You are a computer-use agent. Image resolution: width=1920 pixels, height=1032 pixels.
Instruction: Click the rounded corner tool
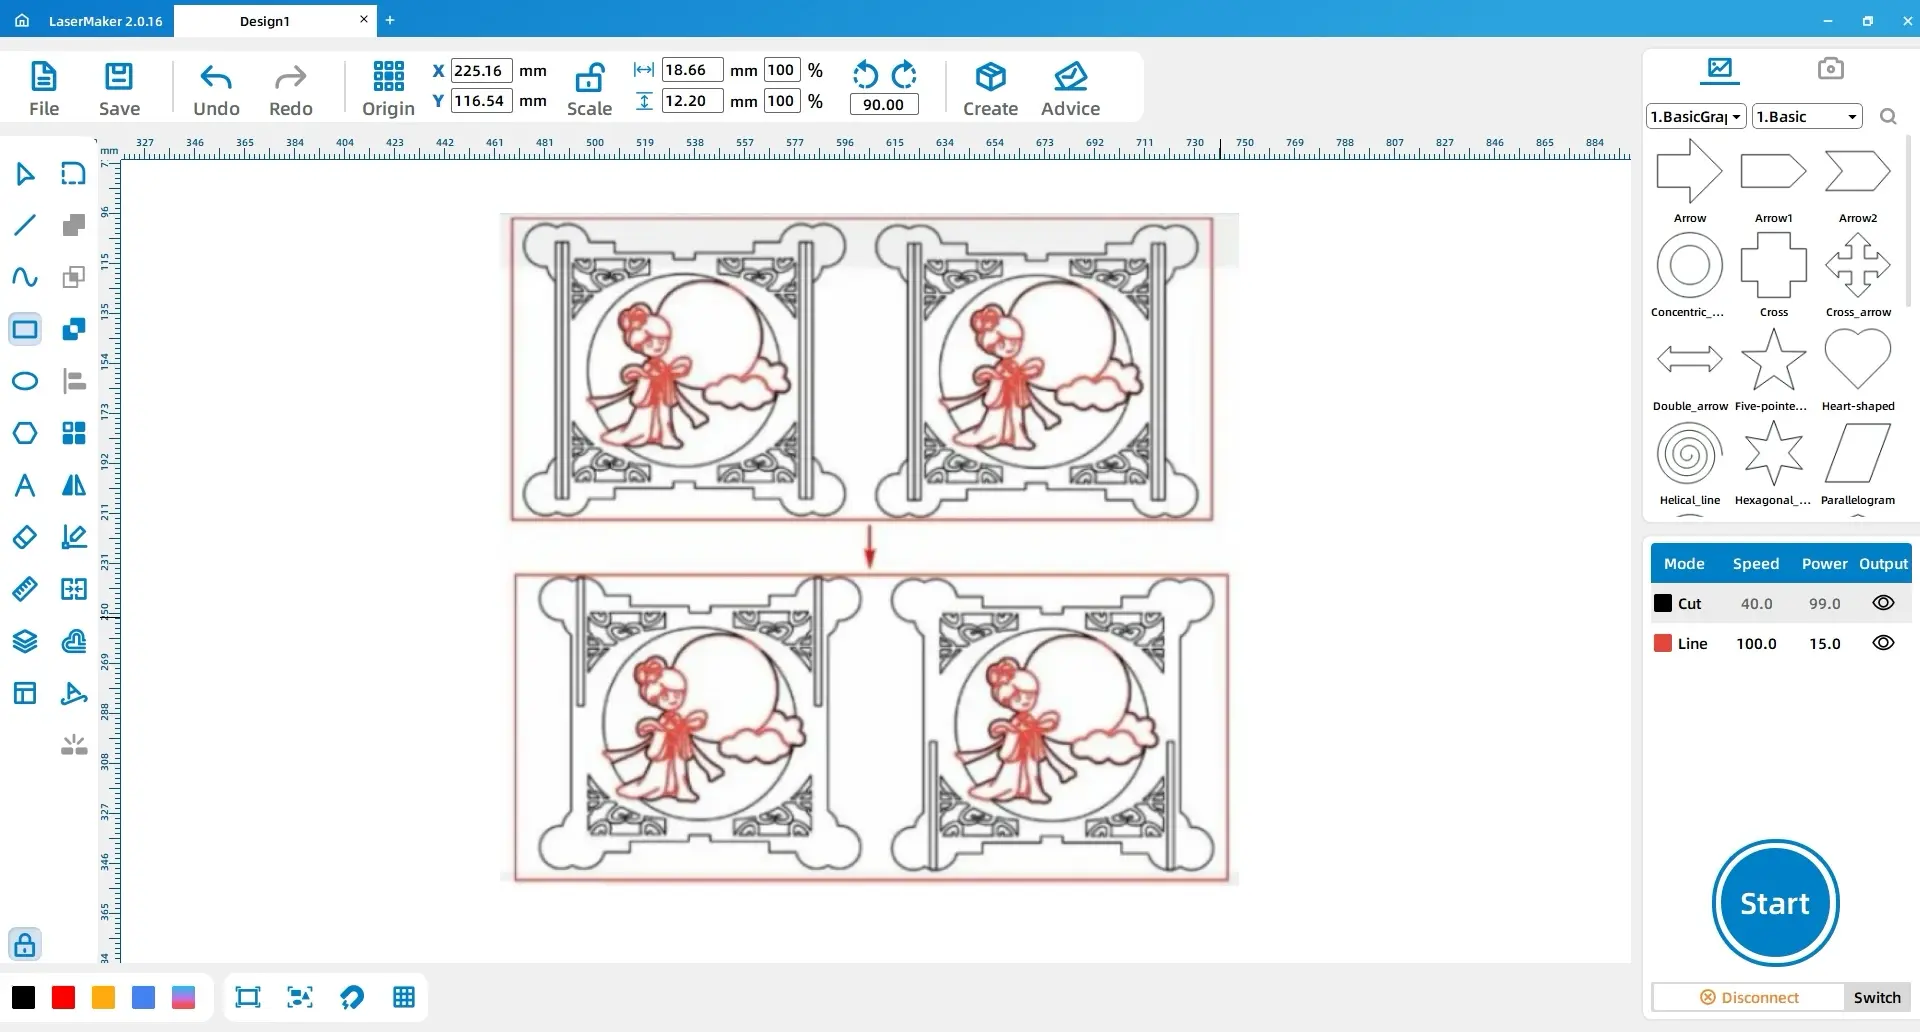[x=74, y=174]
